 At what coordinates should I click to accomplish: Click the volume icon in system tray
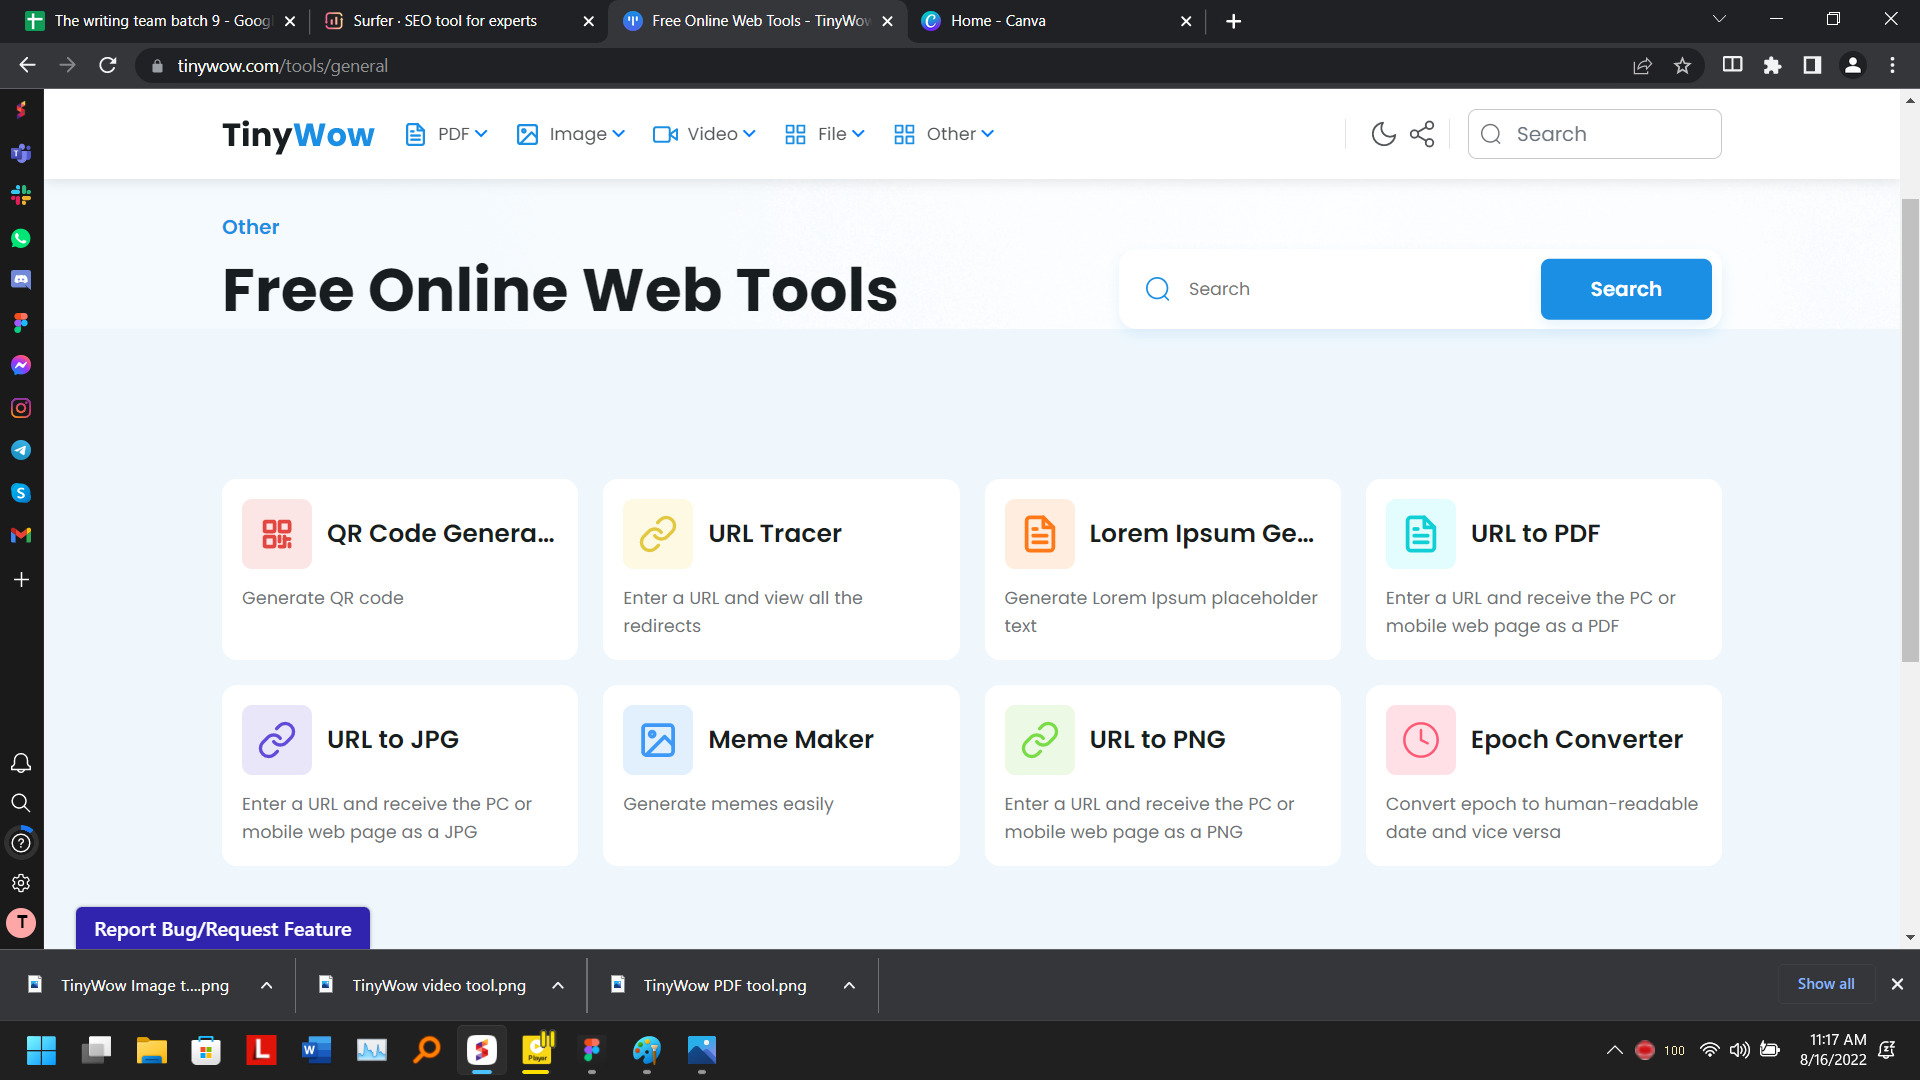[x=1740, y=1050]
